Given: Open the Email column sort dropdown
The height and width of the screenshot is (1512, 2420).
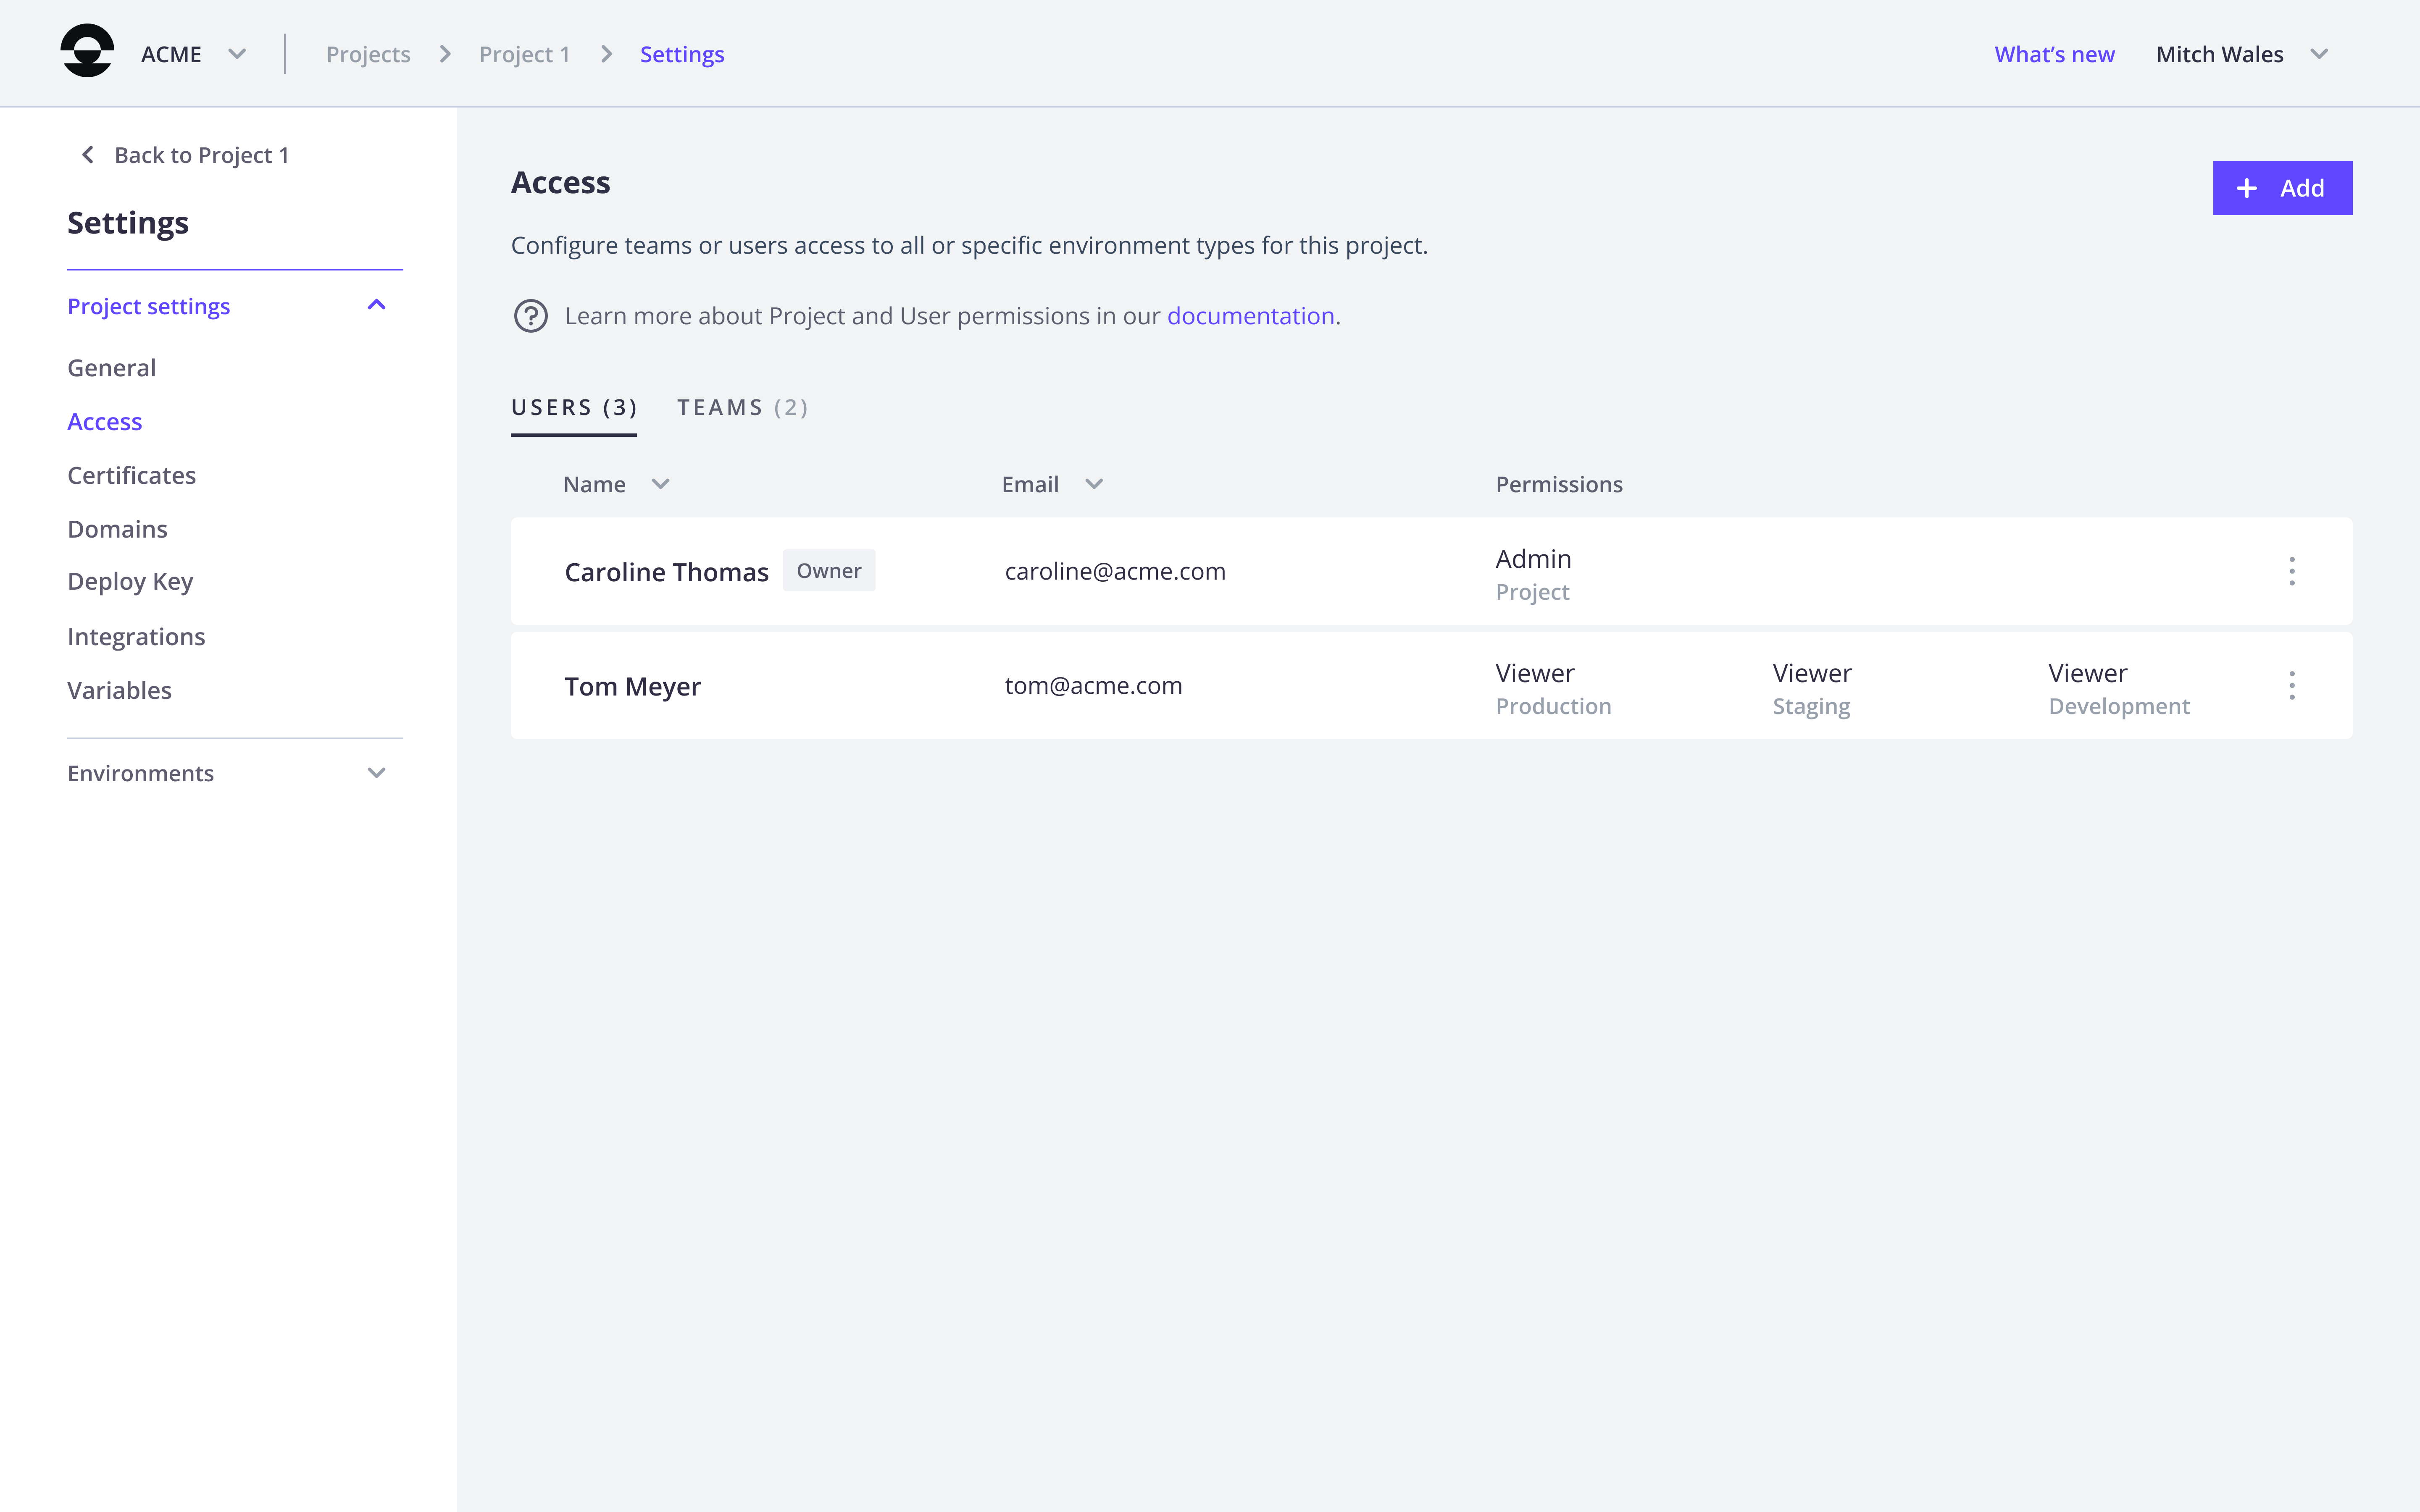Looking at the screenshot, I should [1093, 483].
